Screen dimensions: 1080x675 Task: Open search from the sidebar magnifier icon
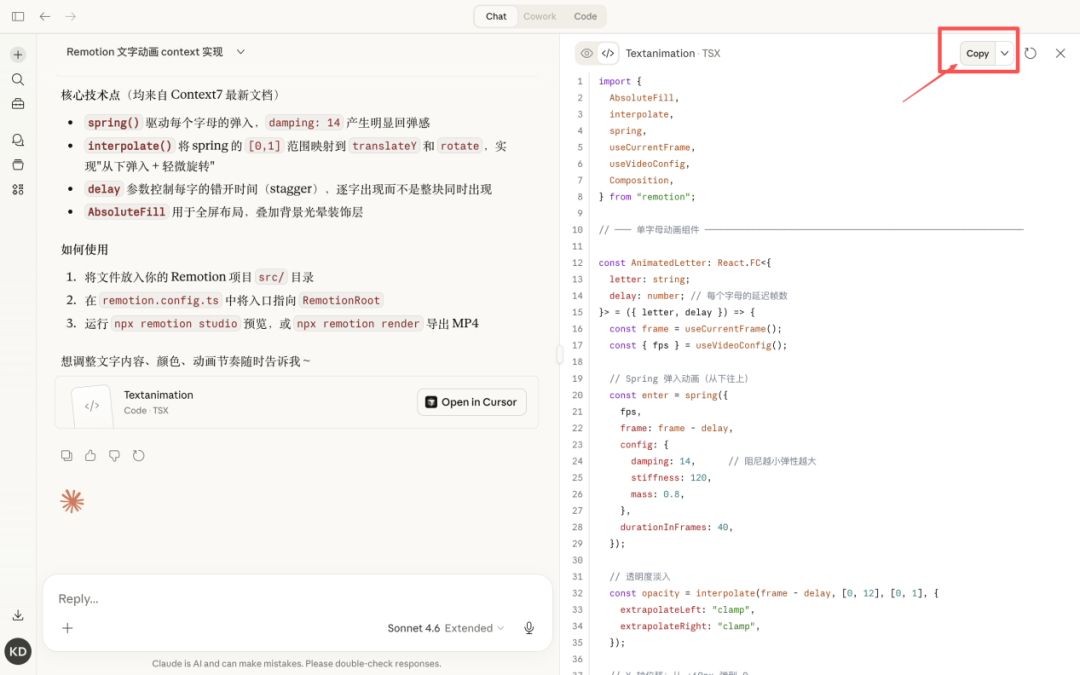coord(18,79)
